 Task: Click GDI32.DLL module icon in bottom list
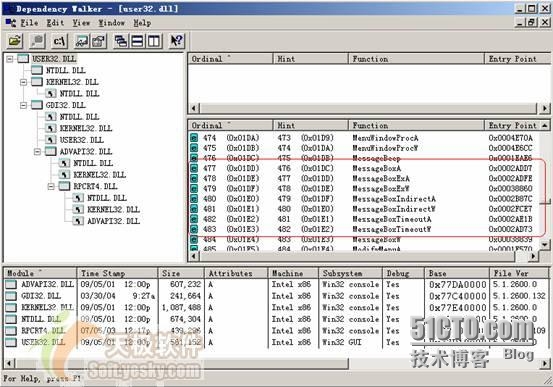11,296
